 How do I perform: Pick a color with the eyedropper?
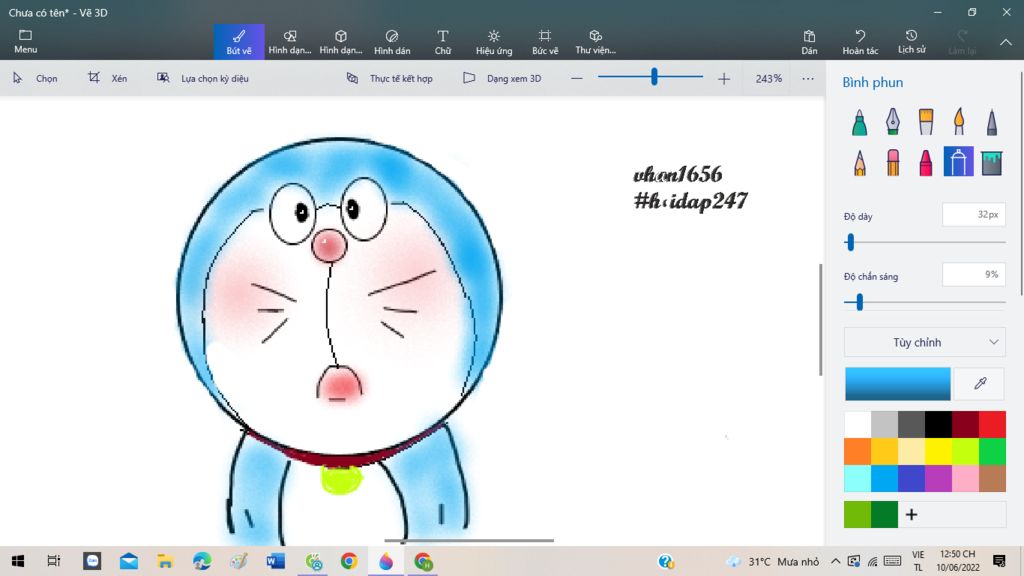[980, 383]
